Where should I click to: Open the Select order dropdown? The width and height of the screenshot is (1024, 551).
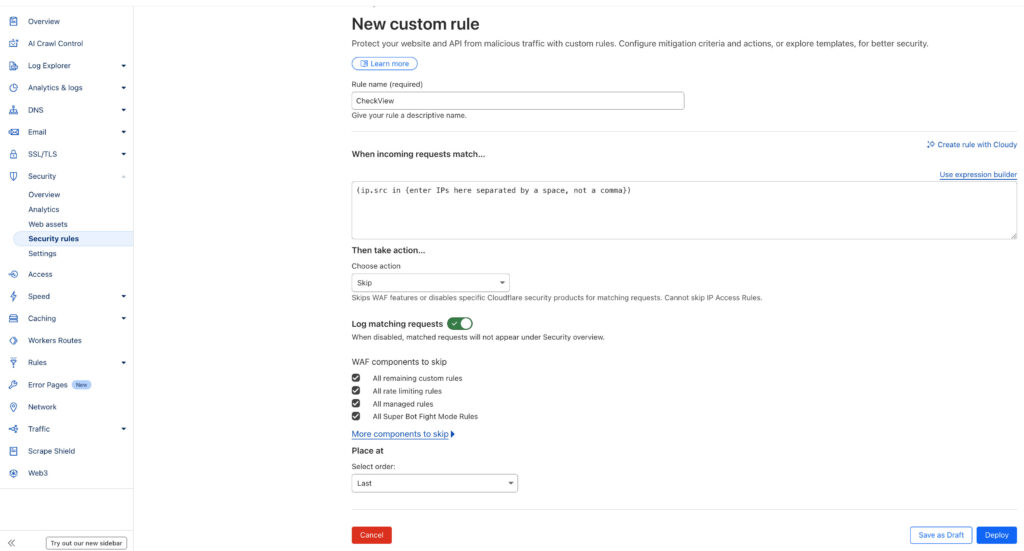pyautogui.click(x=434, y=483)
